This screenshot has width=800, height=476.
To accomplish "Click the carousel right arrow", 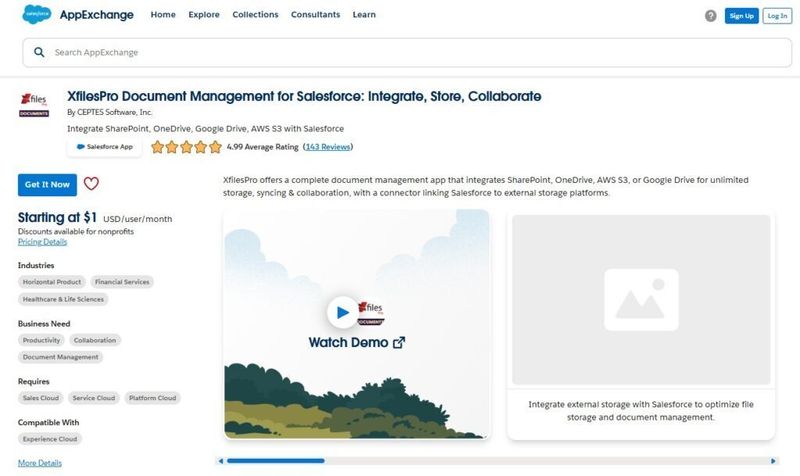I will coord(773,461).
